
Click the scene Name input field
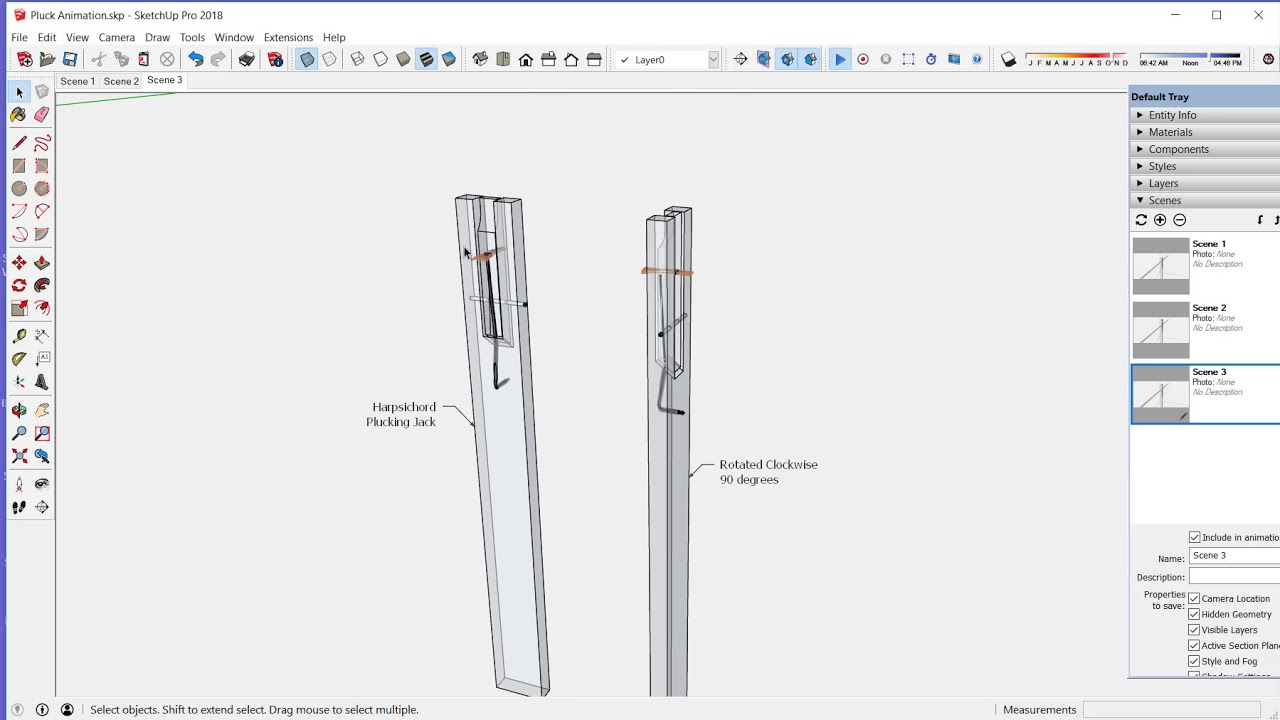point(1234,556)
